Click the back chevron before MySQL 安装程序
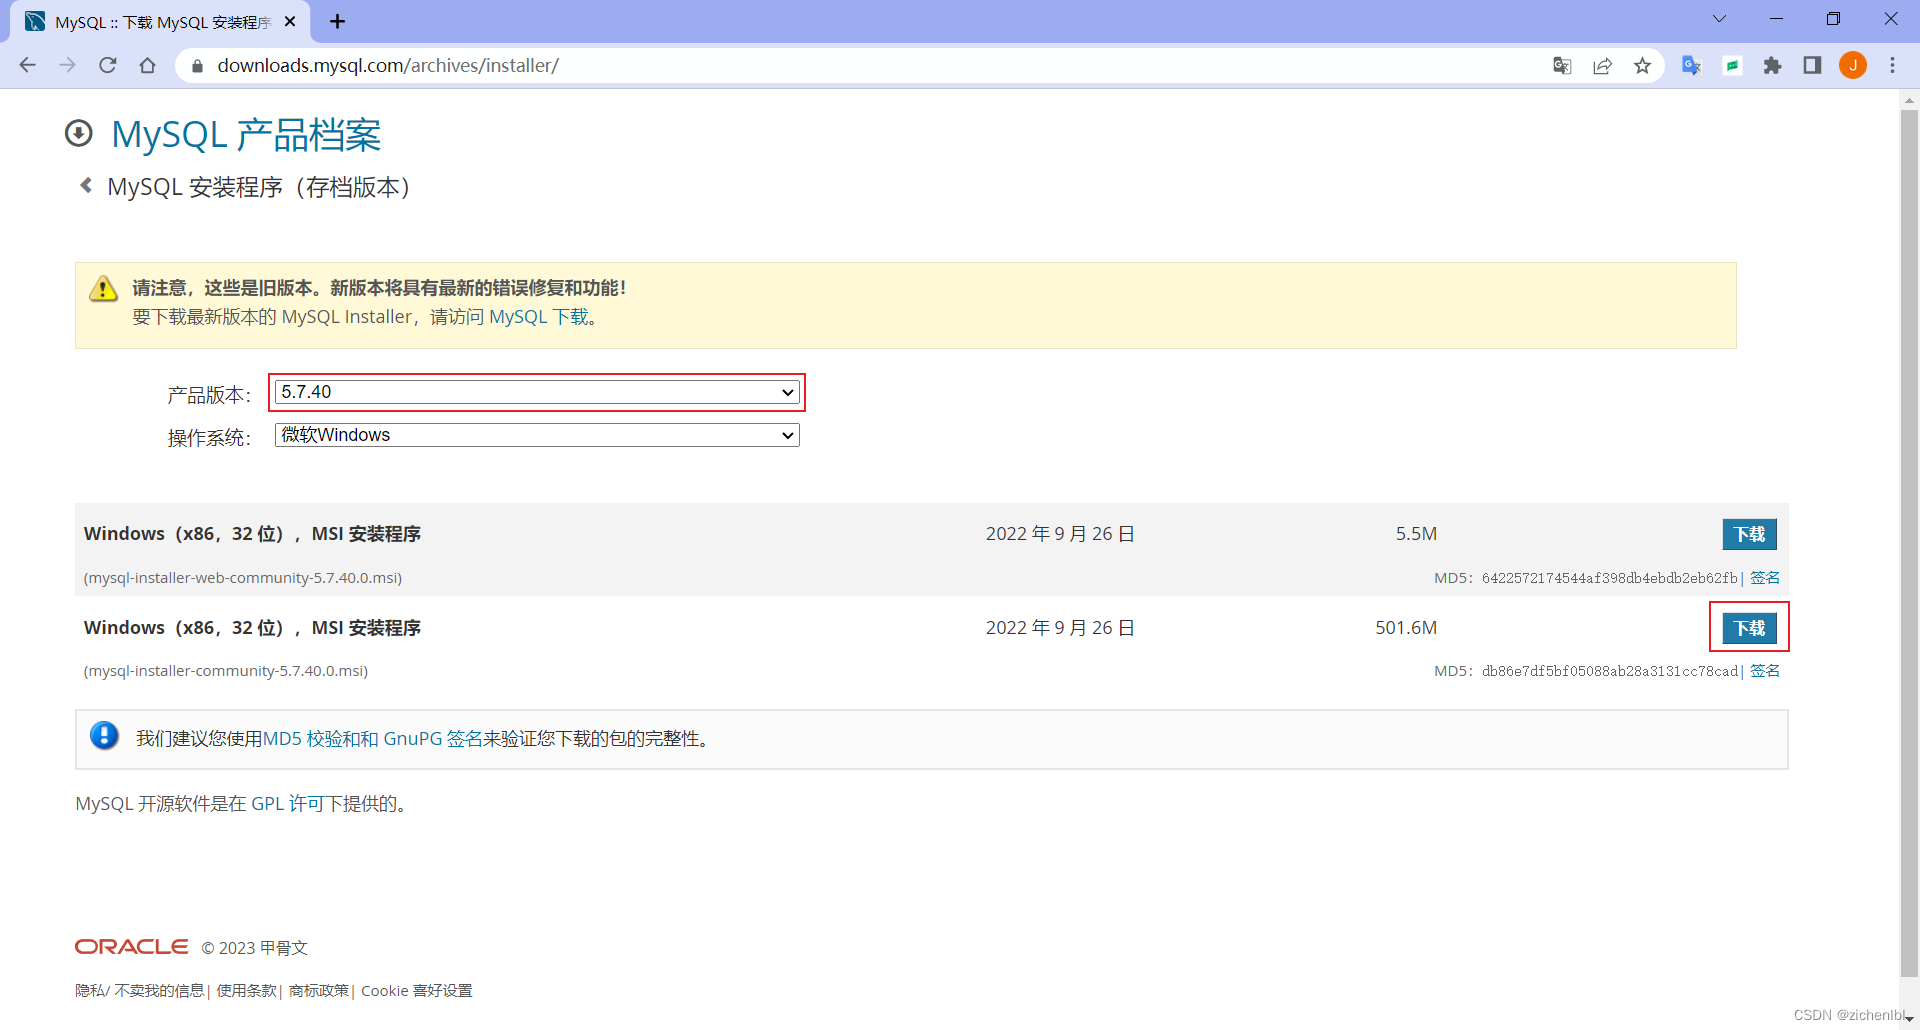Image resolution: width=1920 pixels, height=1030 pixels. (86, 185)
